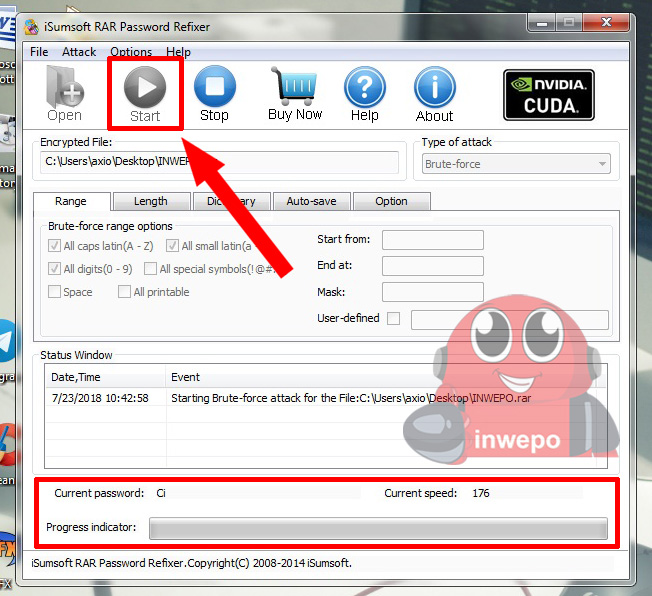Switch to the Auto-save tab
The image size is (652, 596).
311,201
